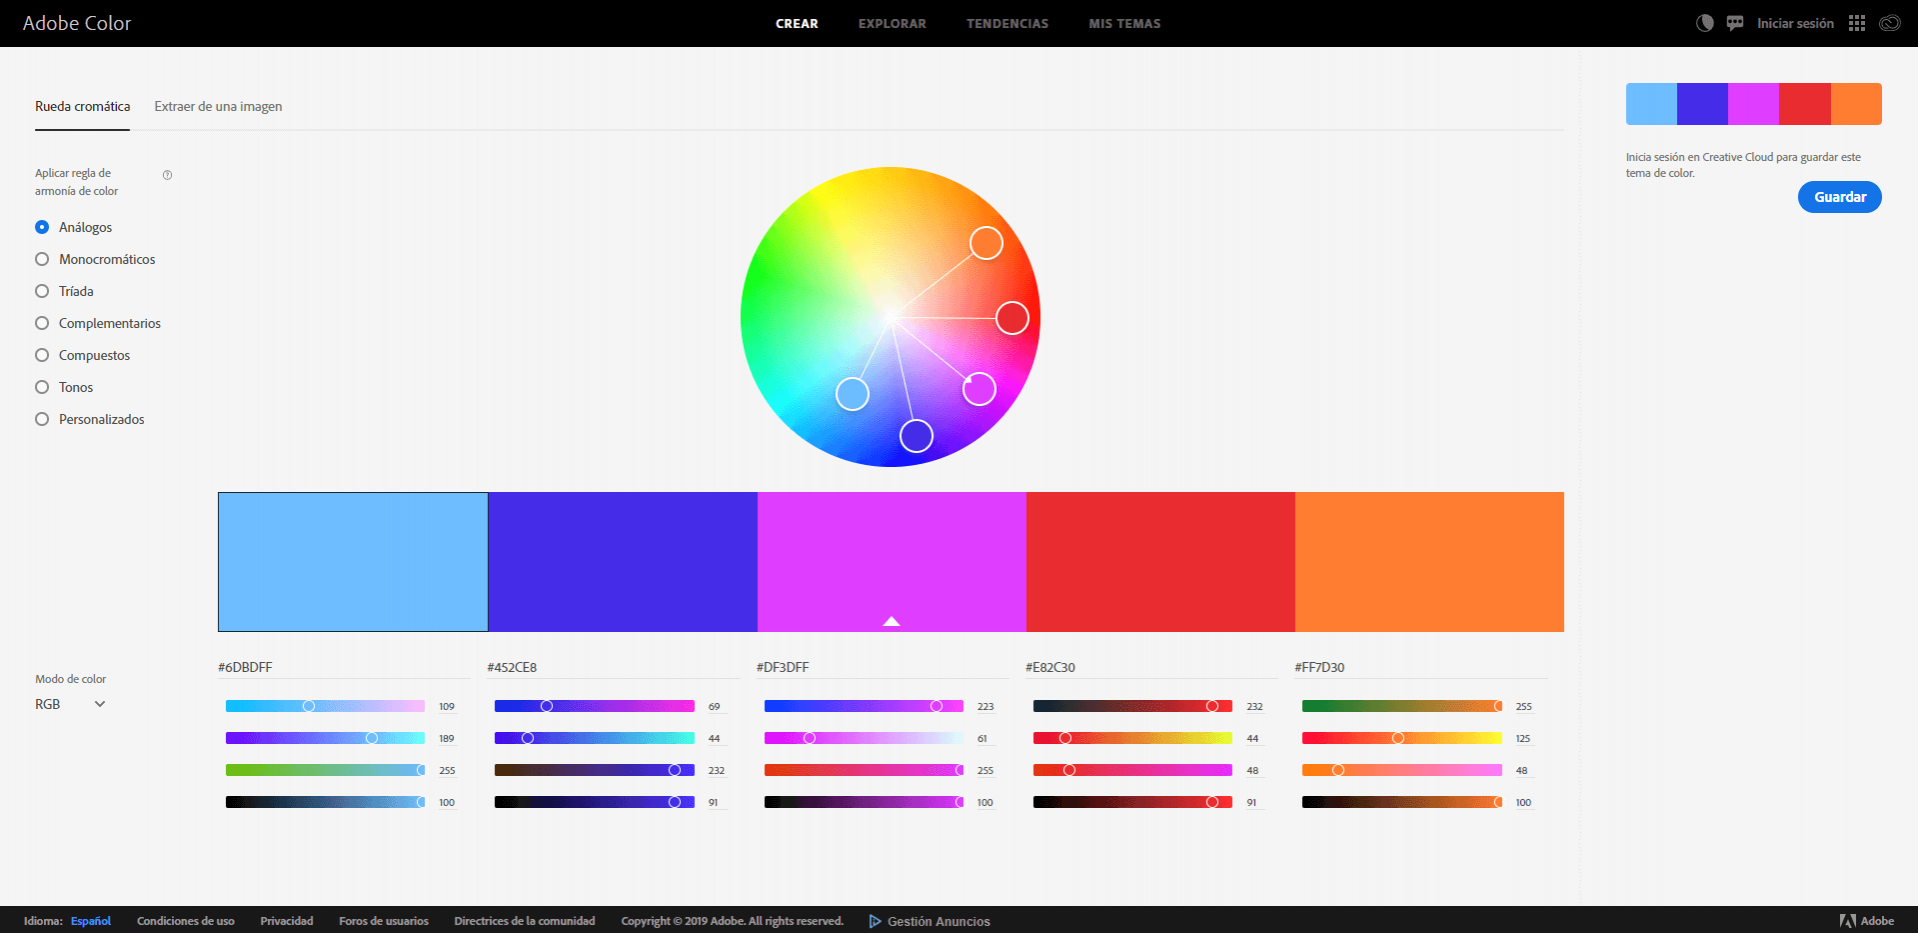Open the Creative Cloud icon in header
The height and width of the screenshot is (933, 1918).
[x=1890, y=23]
